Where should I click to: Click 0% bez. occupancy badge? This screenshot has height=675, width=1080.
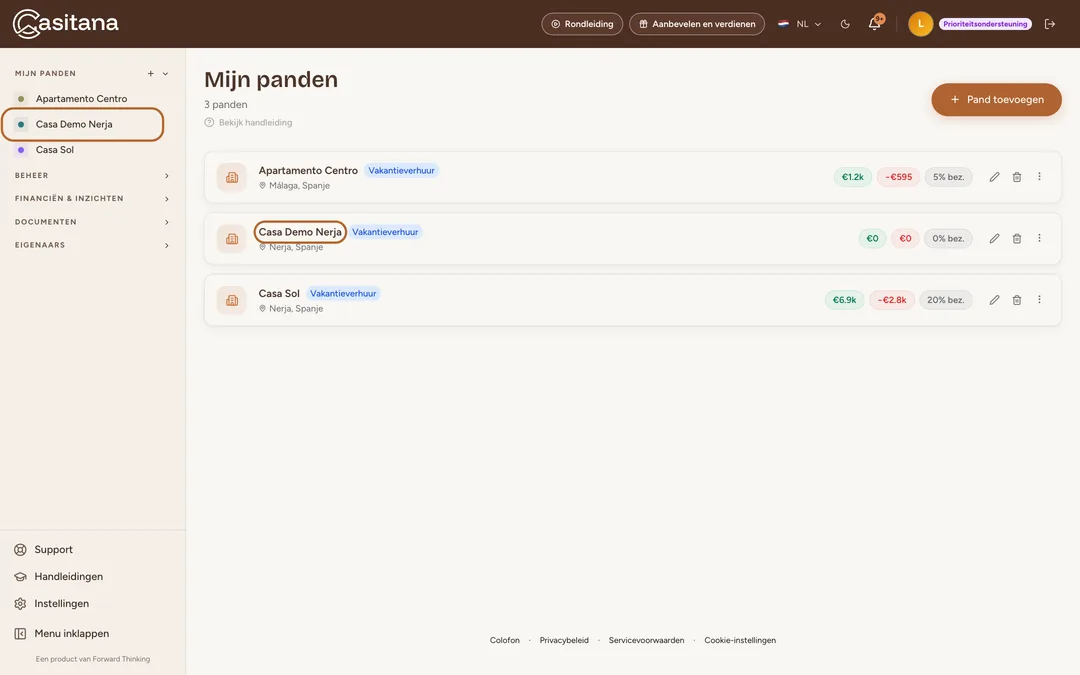pos(948,238)
